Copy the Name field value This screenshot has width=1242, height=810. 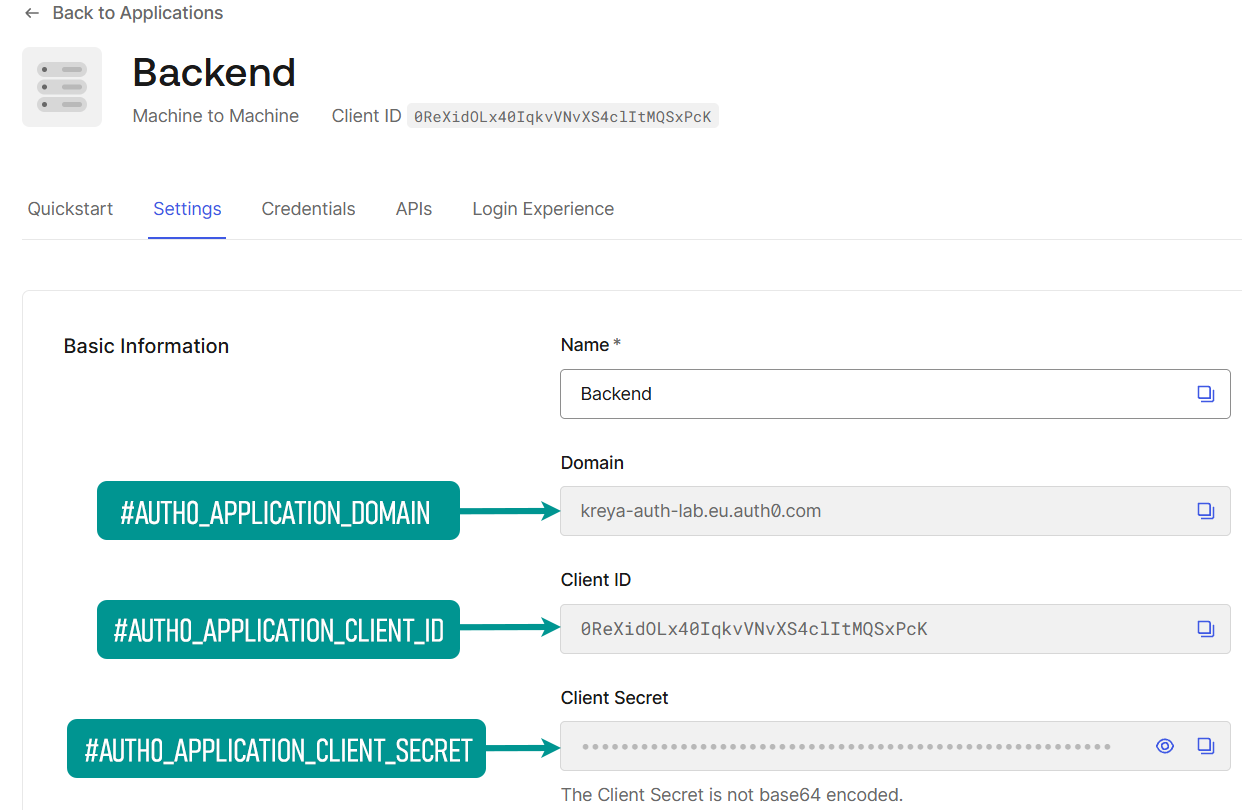click(x=1205, y=394)
